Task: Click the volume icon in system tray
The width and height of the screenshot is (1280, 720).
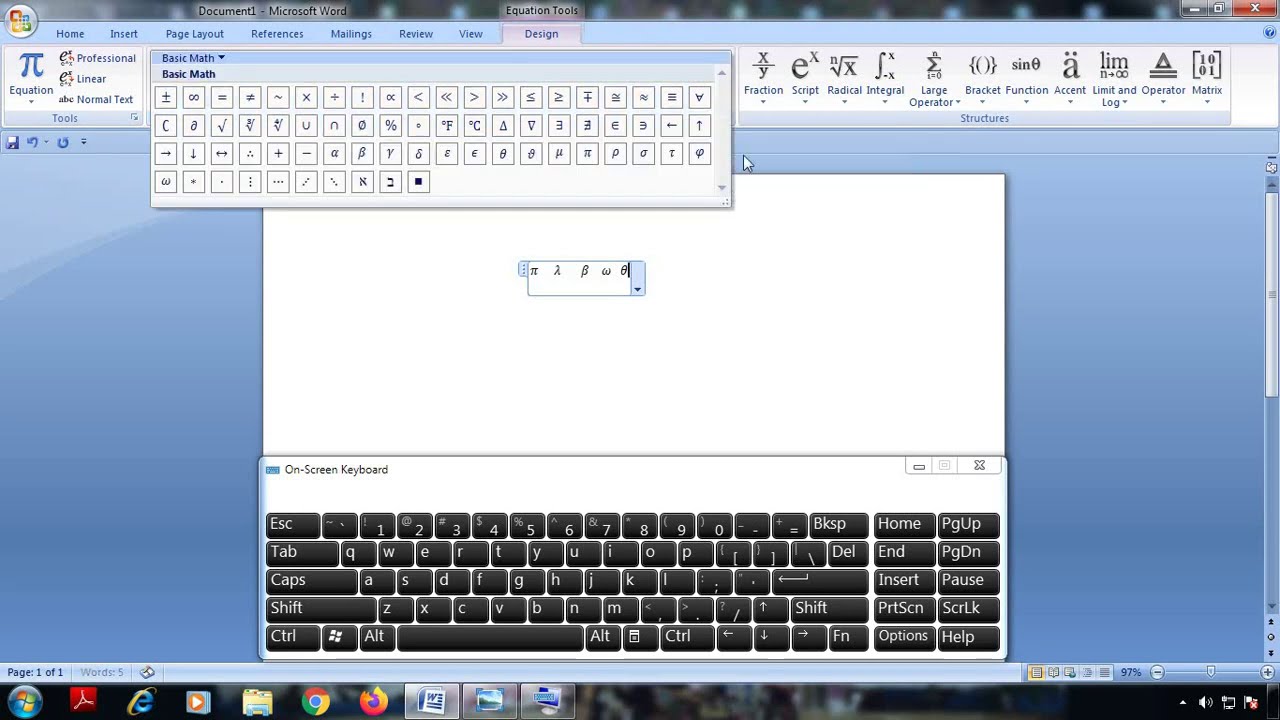Action: point(1205,703)
